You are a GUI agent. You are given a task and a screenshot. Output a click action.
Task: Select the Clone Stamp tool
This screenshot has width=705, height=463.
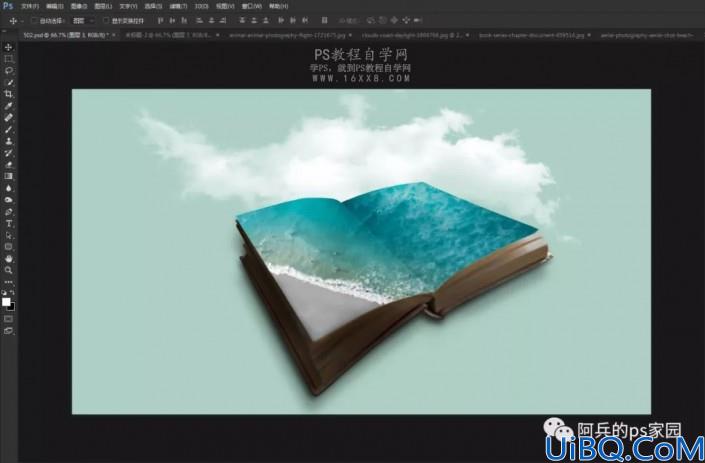pos(8,141)
